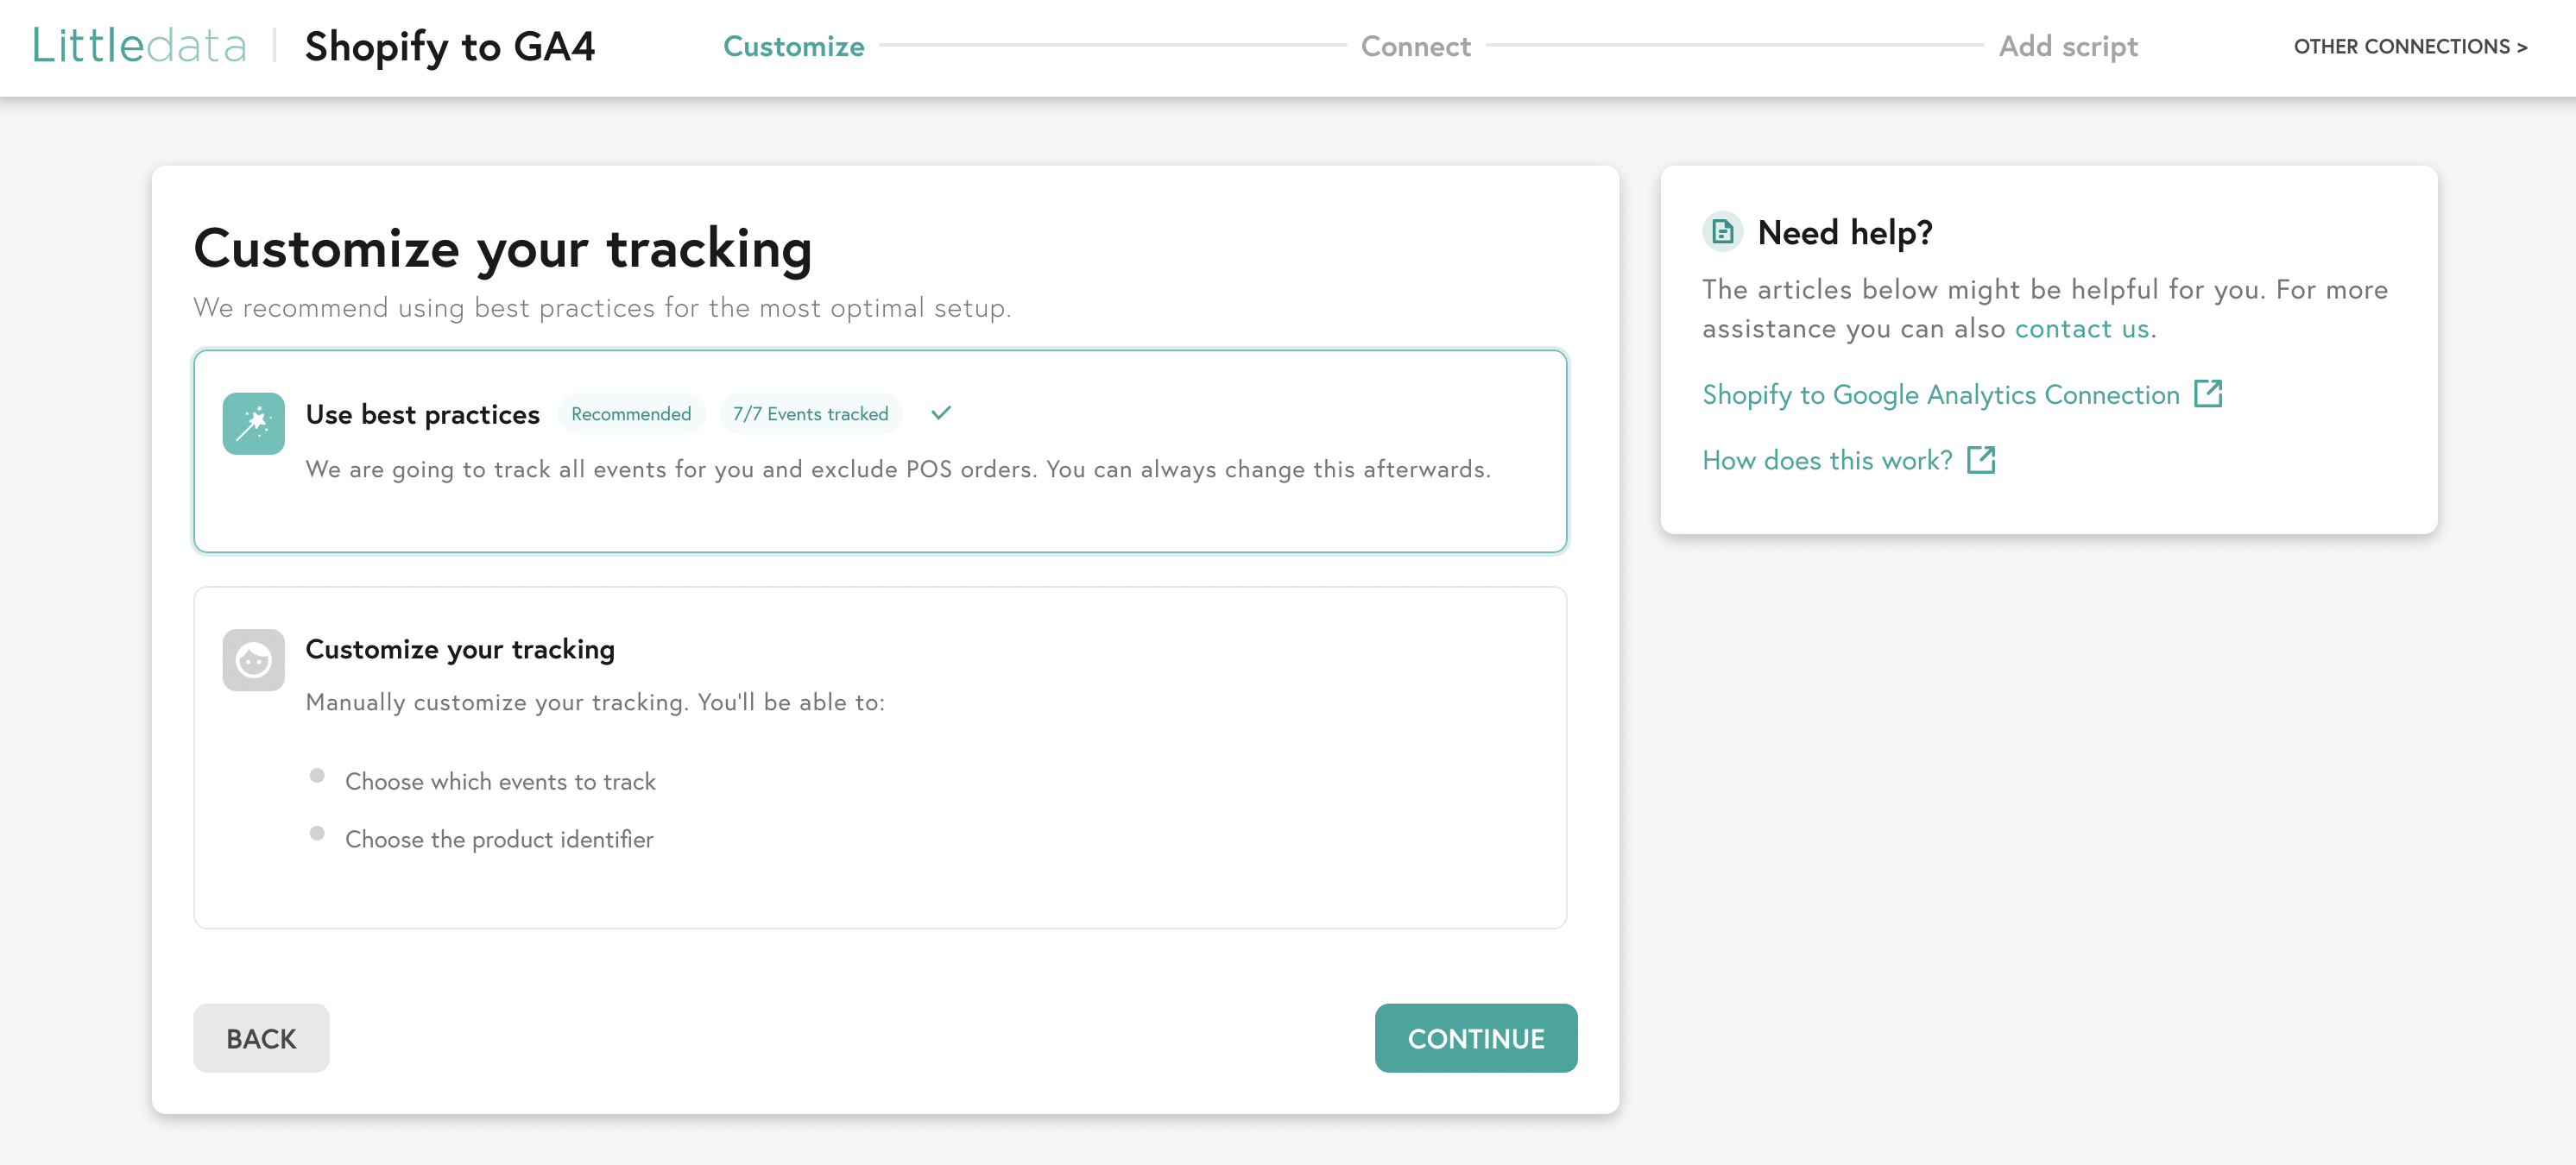Click the Littledata logo
Image resolution: width=2576 pixels, height=1165 pixels.
pyautogui.click(x=139, y=46)
